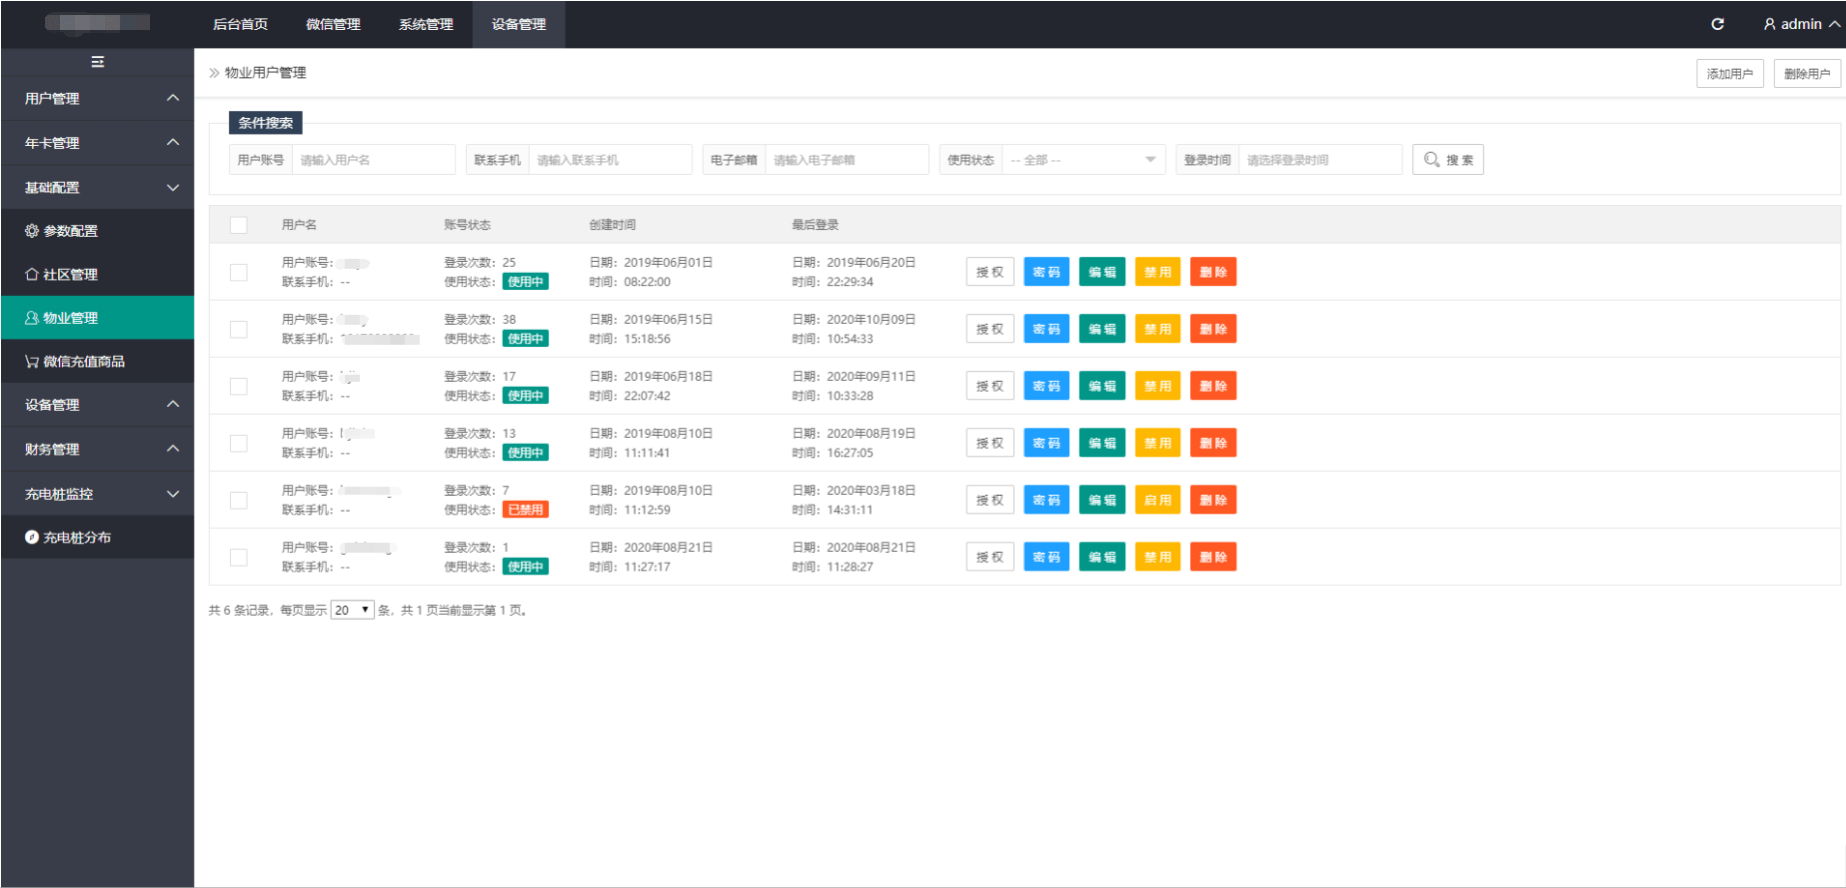Focus the 联系手机 search input
Image resolution: width=1846 pixels, height=888 pixels.
[610, 160]
